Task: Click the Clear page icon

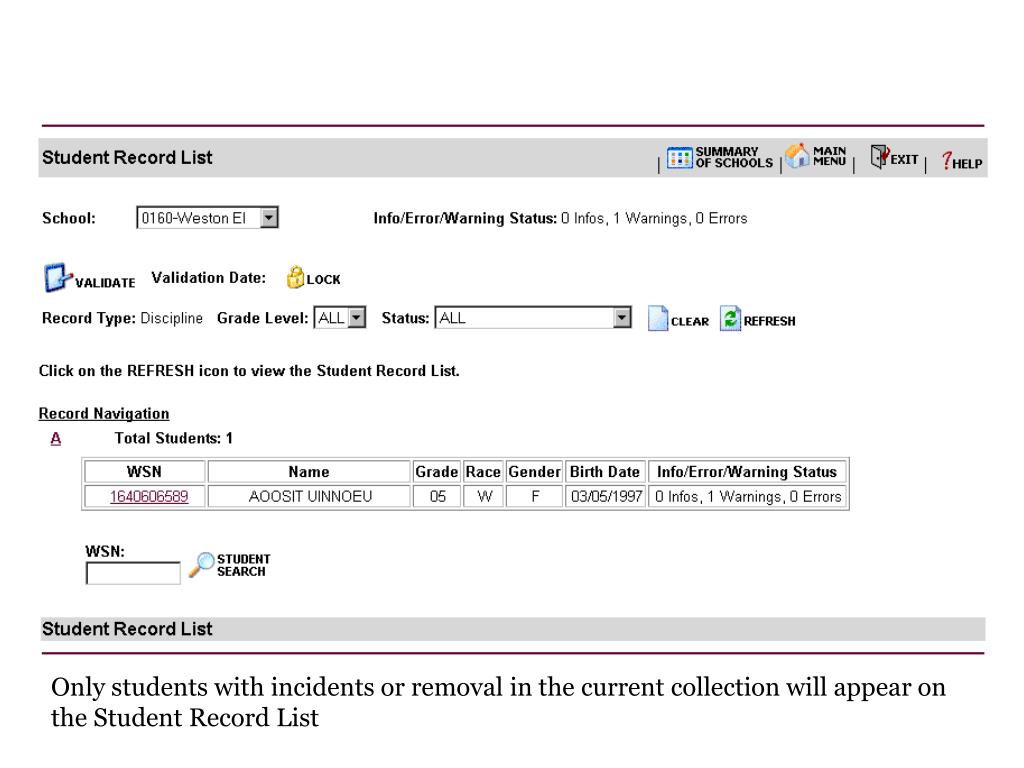Action: (x=658, y=319)
